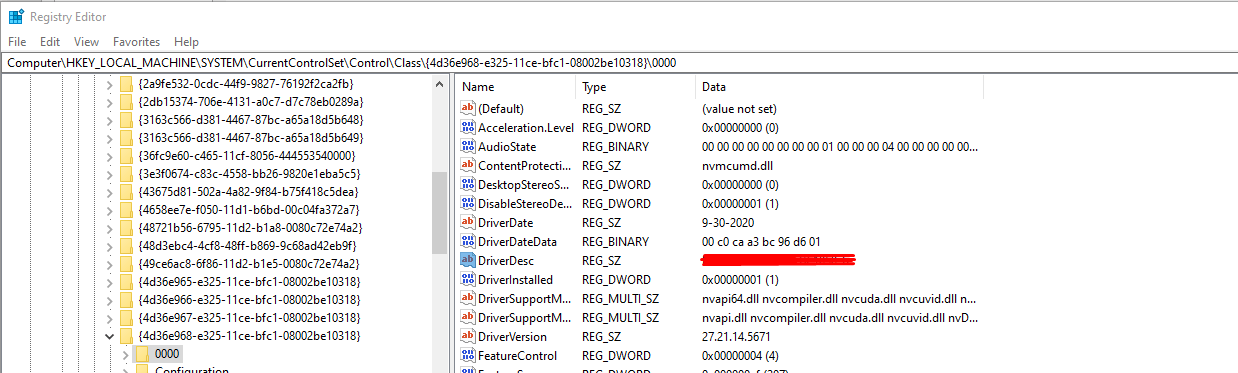This screenshot has height=373, width=1238.
Task: Click folder icon of {48d3ebc4-4cf8-48ff-b869-9c68ad42eb9f}
Action: [x=126, y=245]
